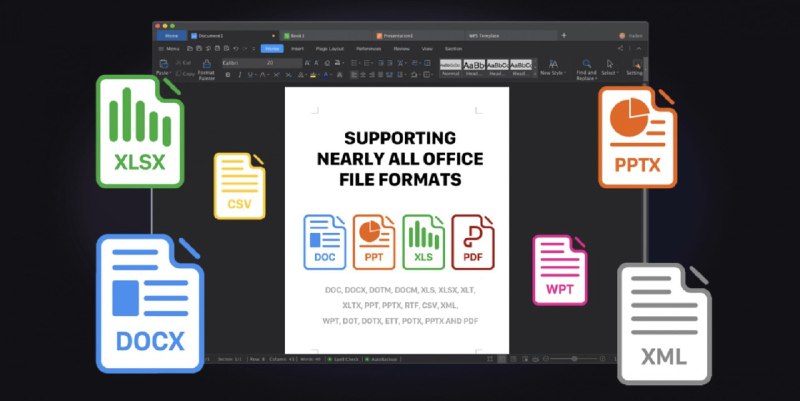
Task: Switch to the Book1 spreadsheet tab
Action: click(327, 36)
